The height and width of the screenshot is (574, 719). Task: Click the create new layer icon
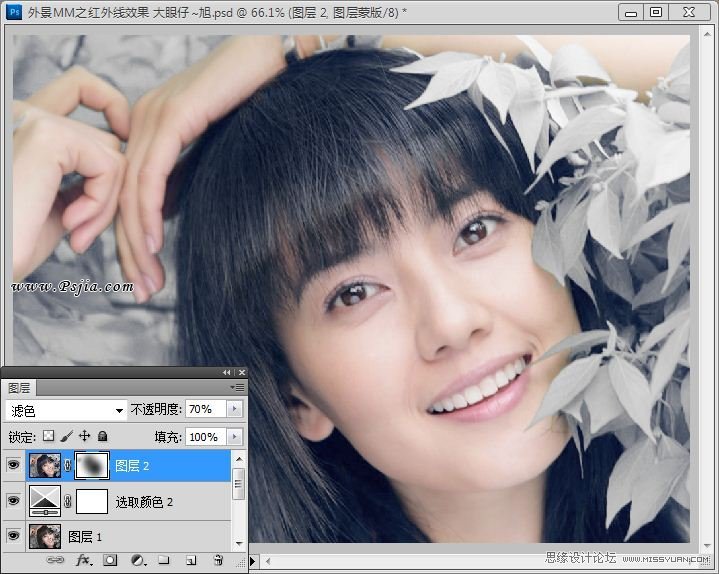[190, 561]
